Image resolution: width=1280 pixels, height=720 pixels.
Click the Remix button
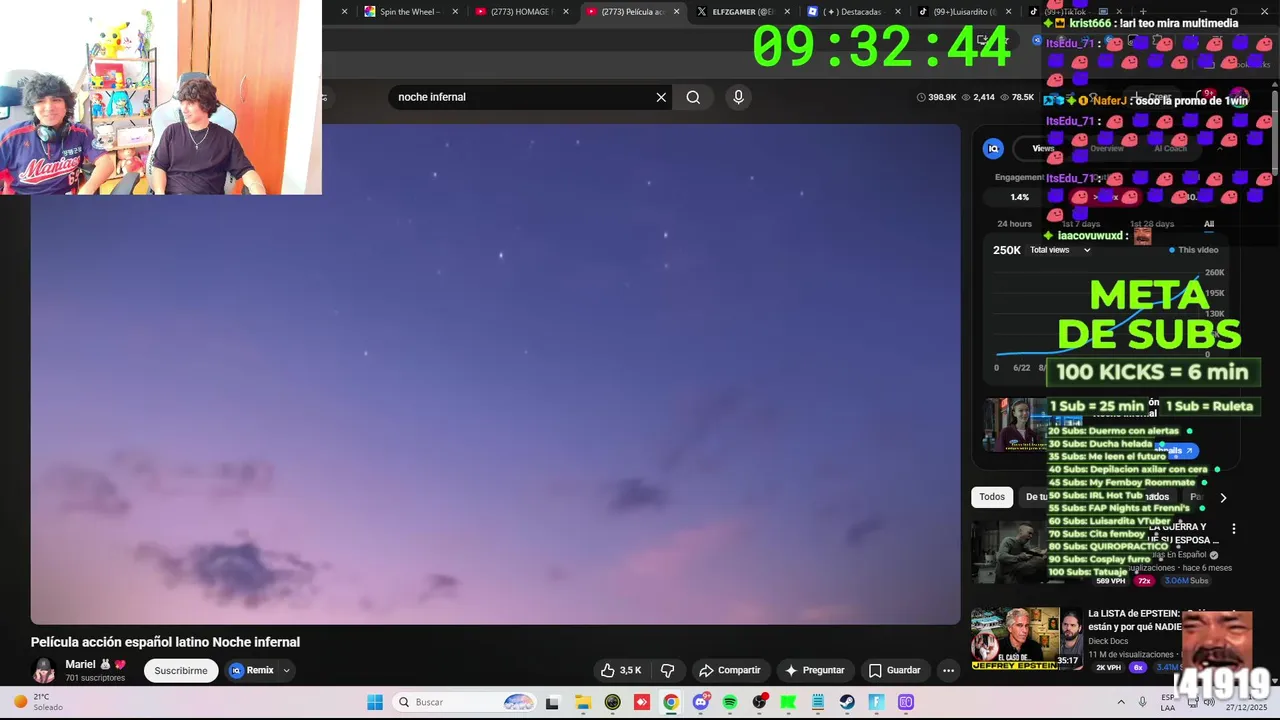(x=252, y=670)
